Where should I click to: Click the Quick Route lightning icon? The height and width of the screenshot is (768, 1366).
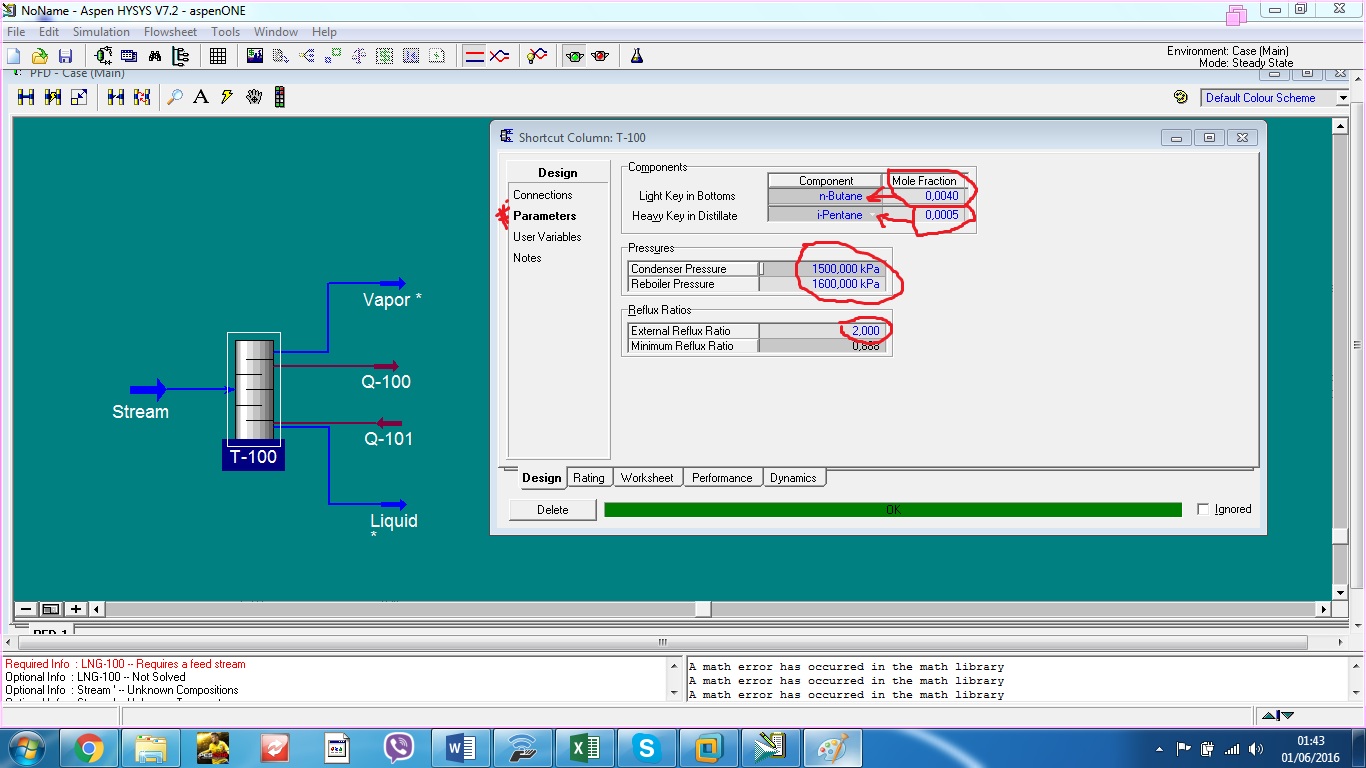[227, 97]
